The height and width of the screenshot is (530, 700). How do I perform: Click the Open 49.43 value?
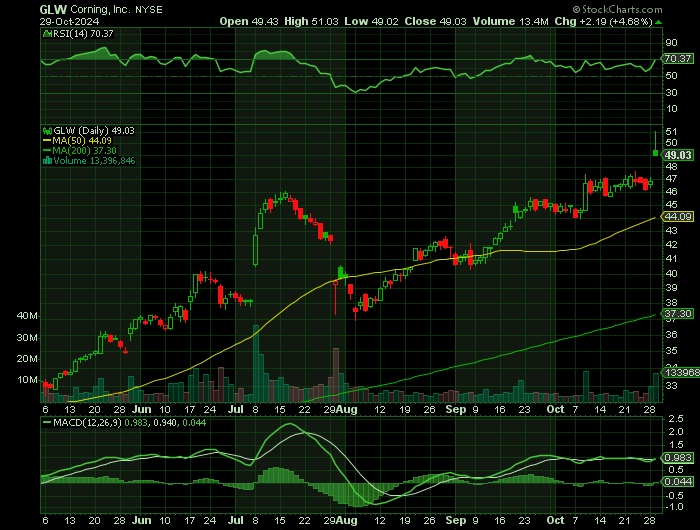(x=249, y=21)
